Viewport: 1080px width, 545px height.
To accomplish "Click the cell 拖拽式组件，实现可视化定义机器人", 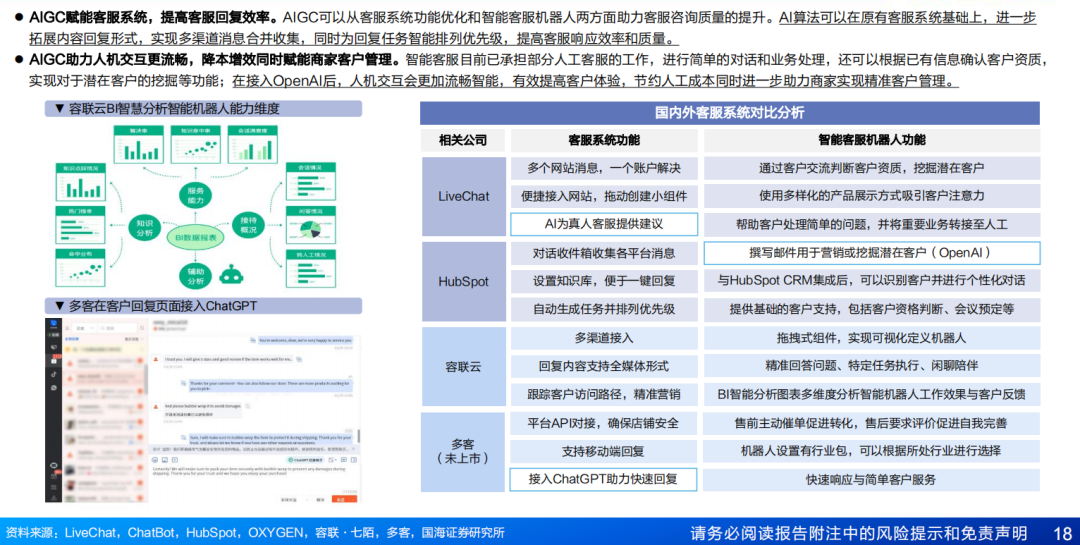I will (x=871, y=338).
